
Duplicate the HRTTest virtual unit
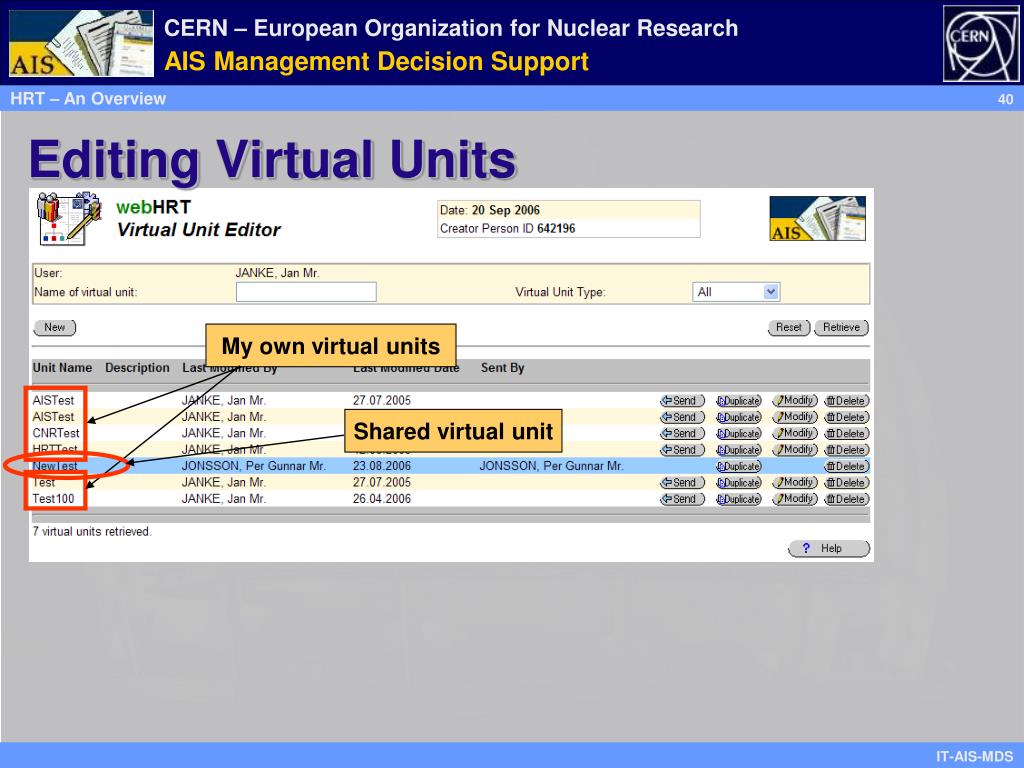click(739, 450)
